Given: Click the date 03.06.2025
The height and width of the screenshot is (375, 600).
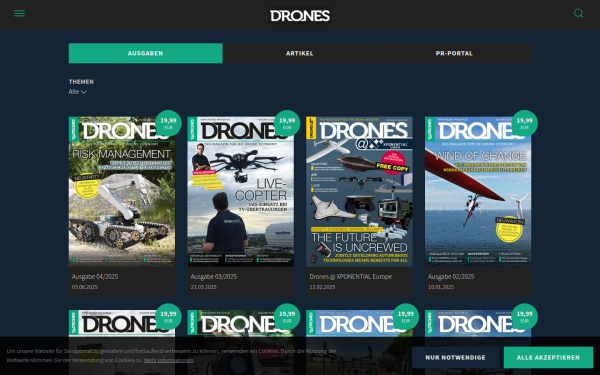Looking at the screenshot, I should click(85, 287).
